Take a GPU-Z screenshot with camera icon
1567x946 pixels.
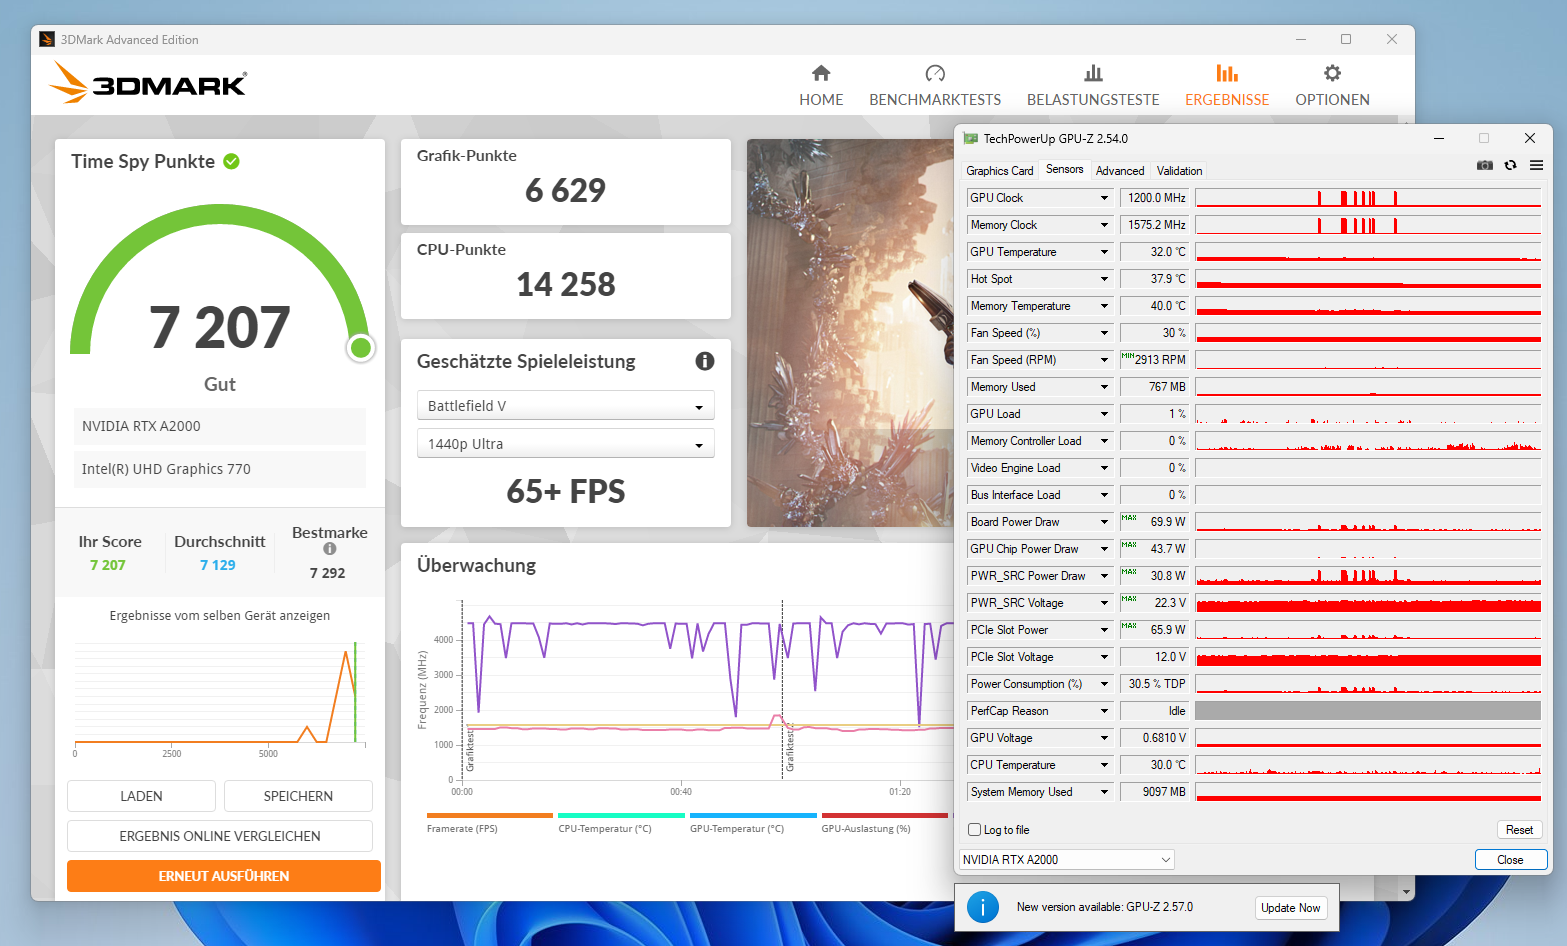1485,165
